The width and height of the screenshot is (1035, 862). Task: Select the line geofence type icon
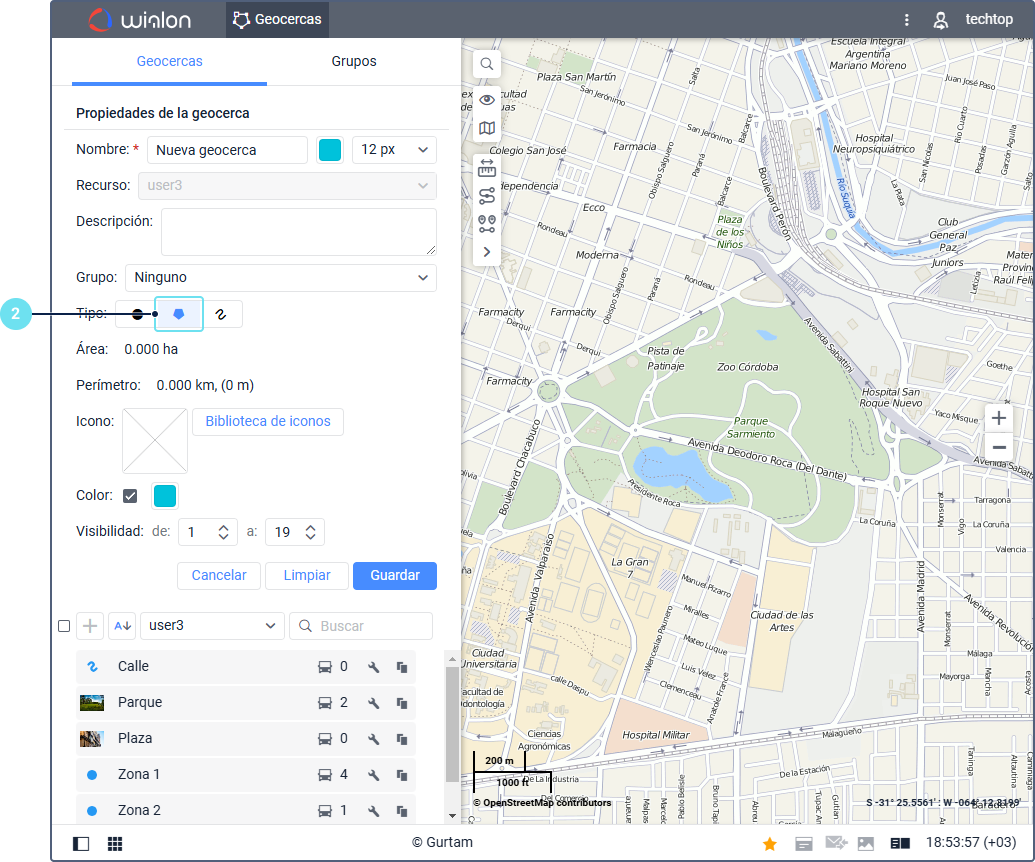(222, 314)
